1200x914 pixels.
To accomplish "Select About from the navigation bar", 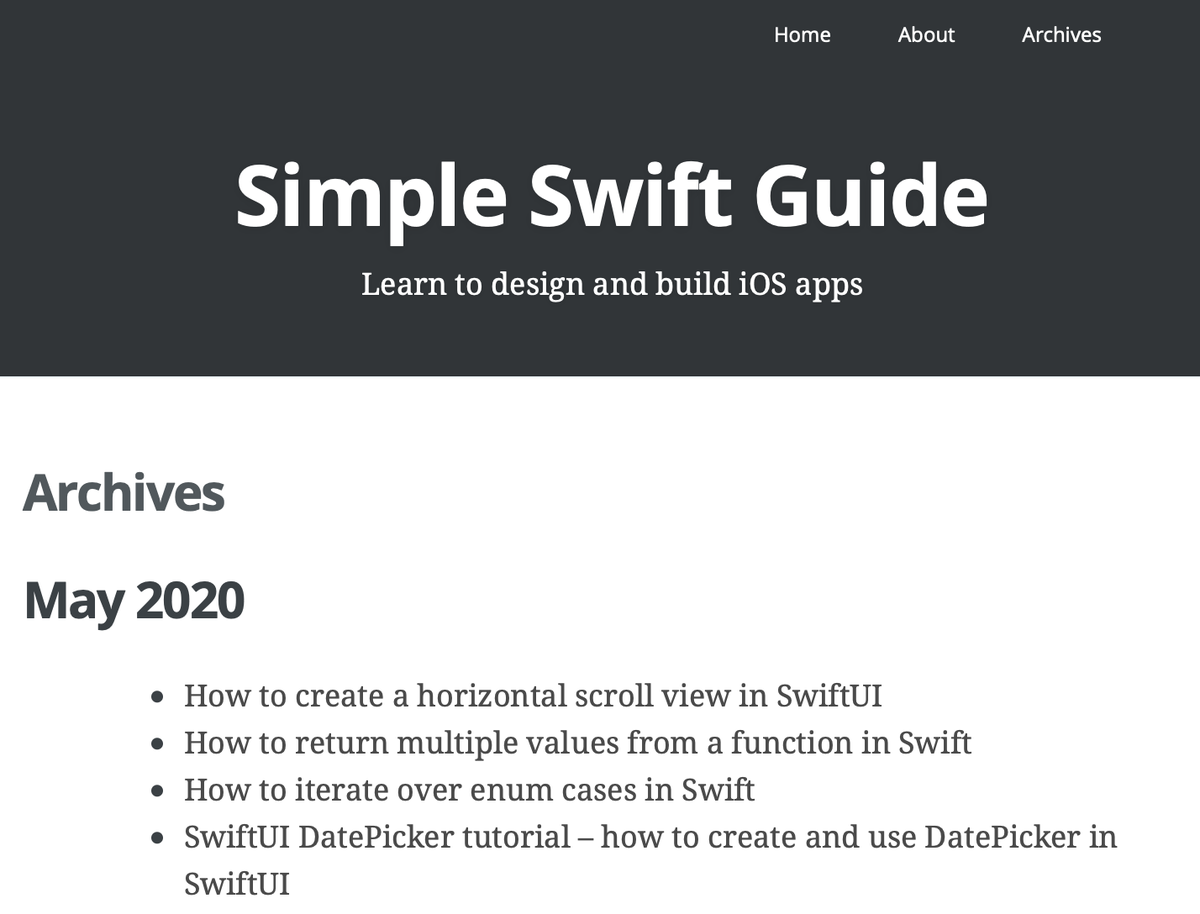I will pyautogui.click(x=926, y=35).
